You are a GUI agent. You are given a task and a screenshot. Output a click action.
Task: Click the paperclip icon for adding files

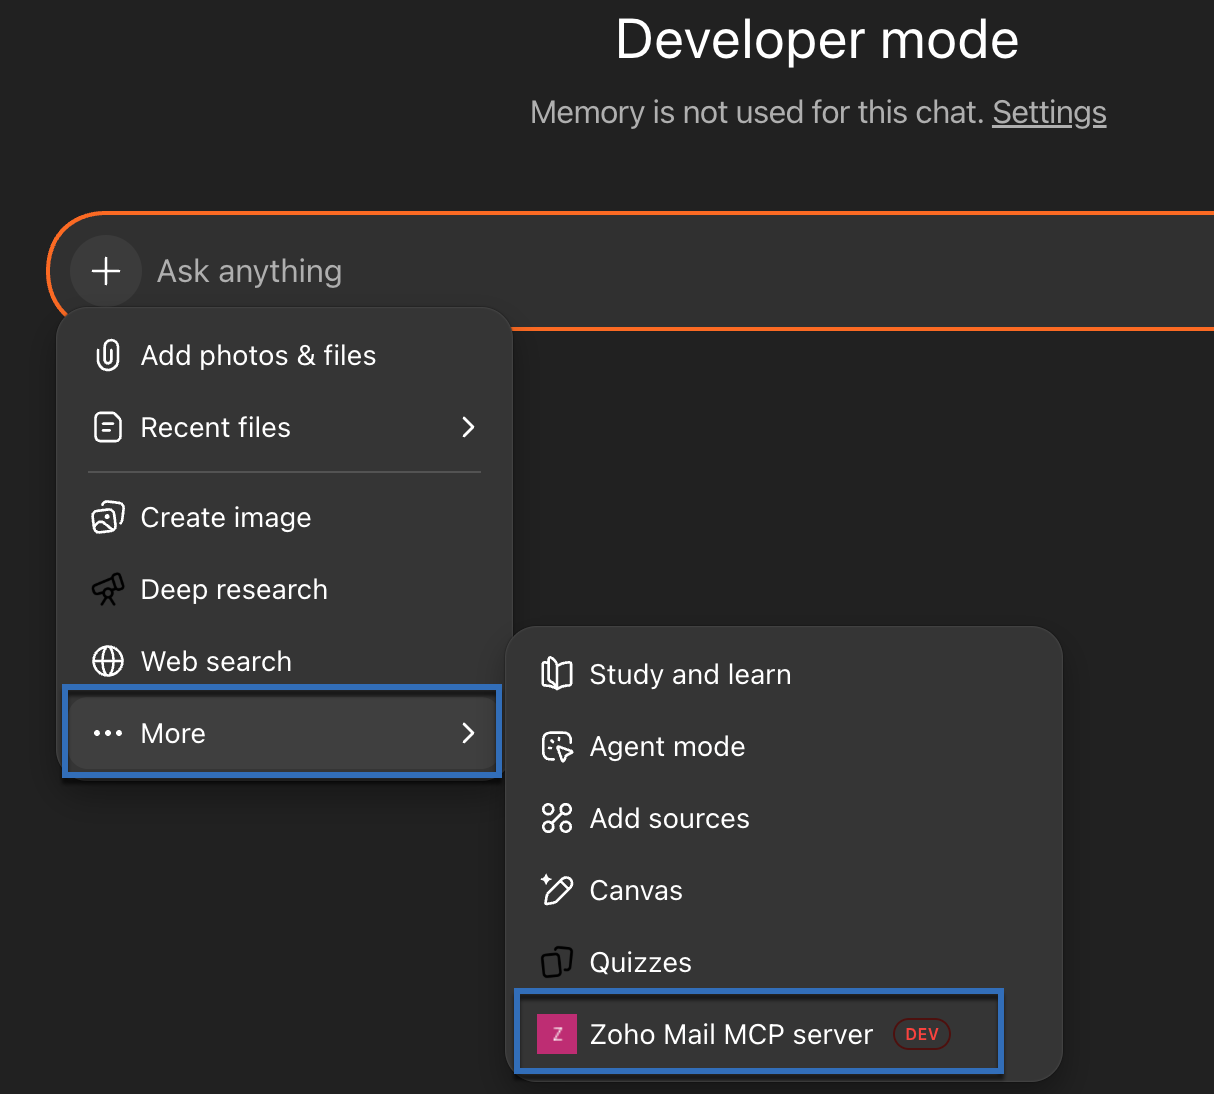coord(108,355)
